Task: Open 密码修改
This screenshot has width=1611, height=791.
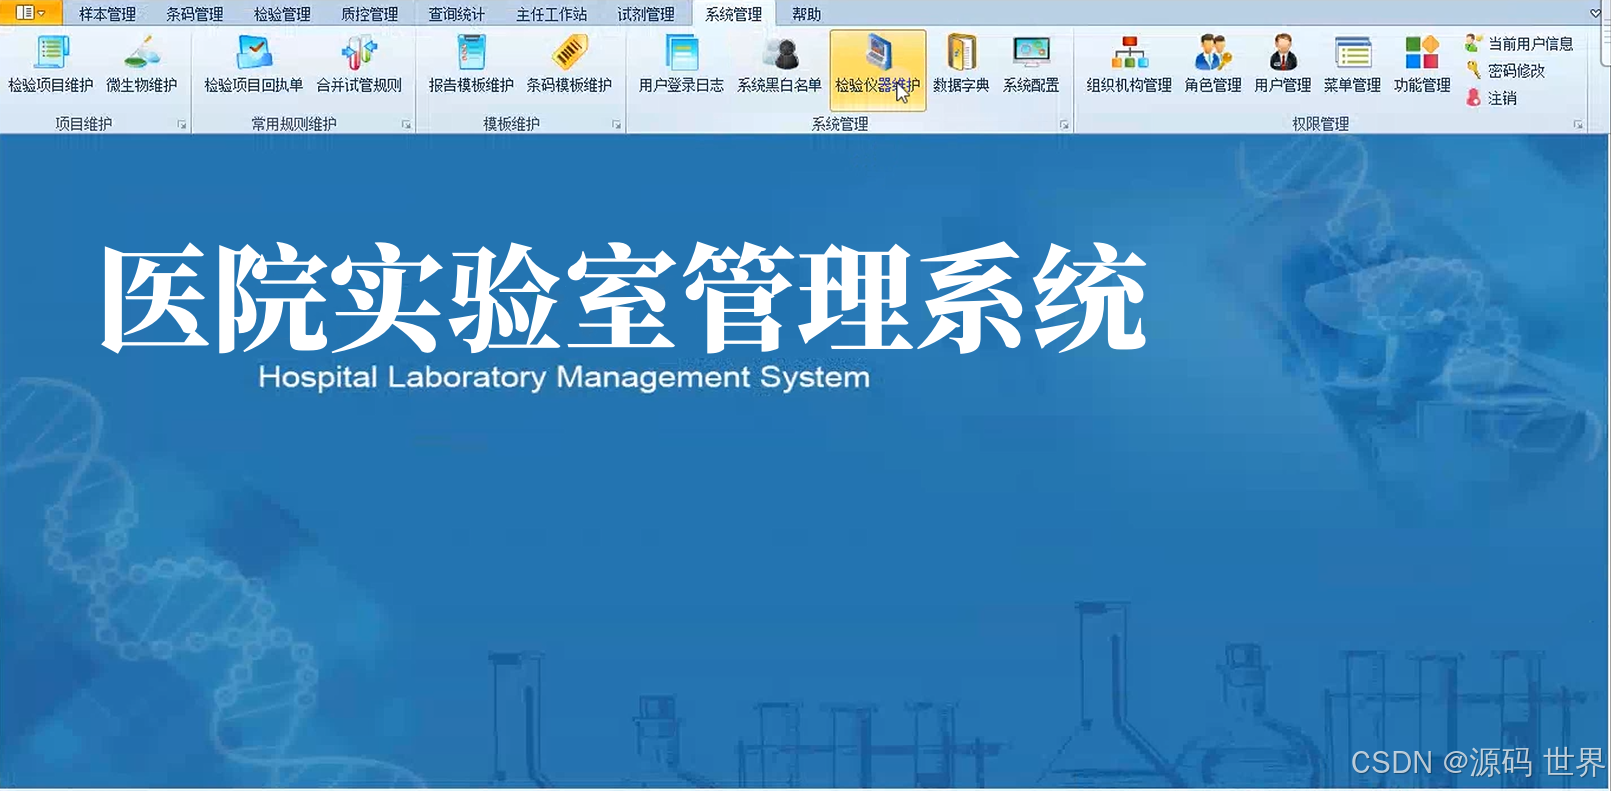Action: (x=1505, y=71)
